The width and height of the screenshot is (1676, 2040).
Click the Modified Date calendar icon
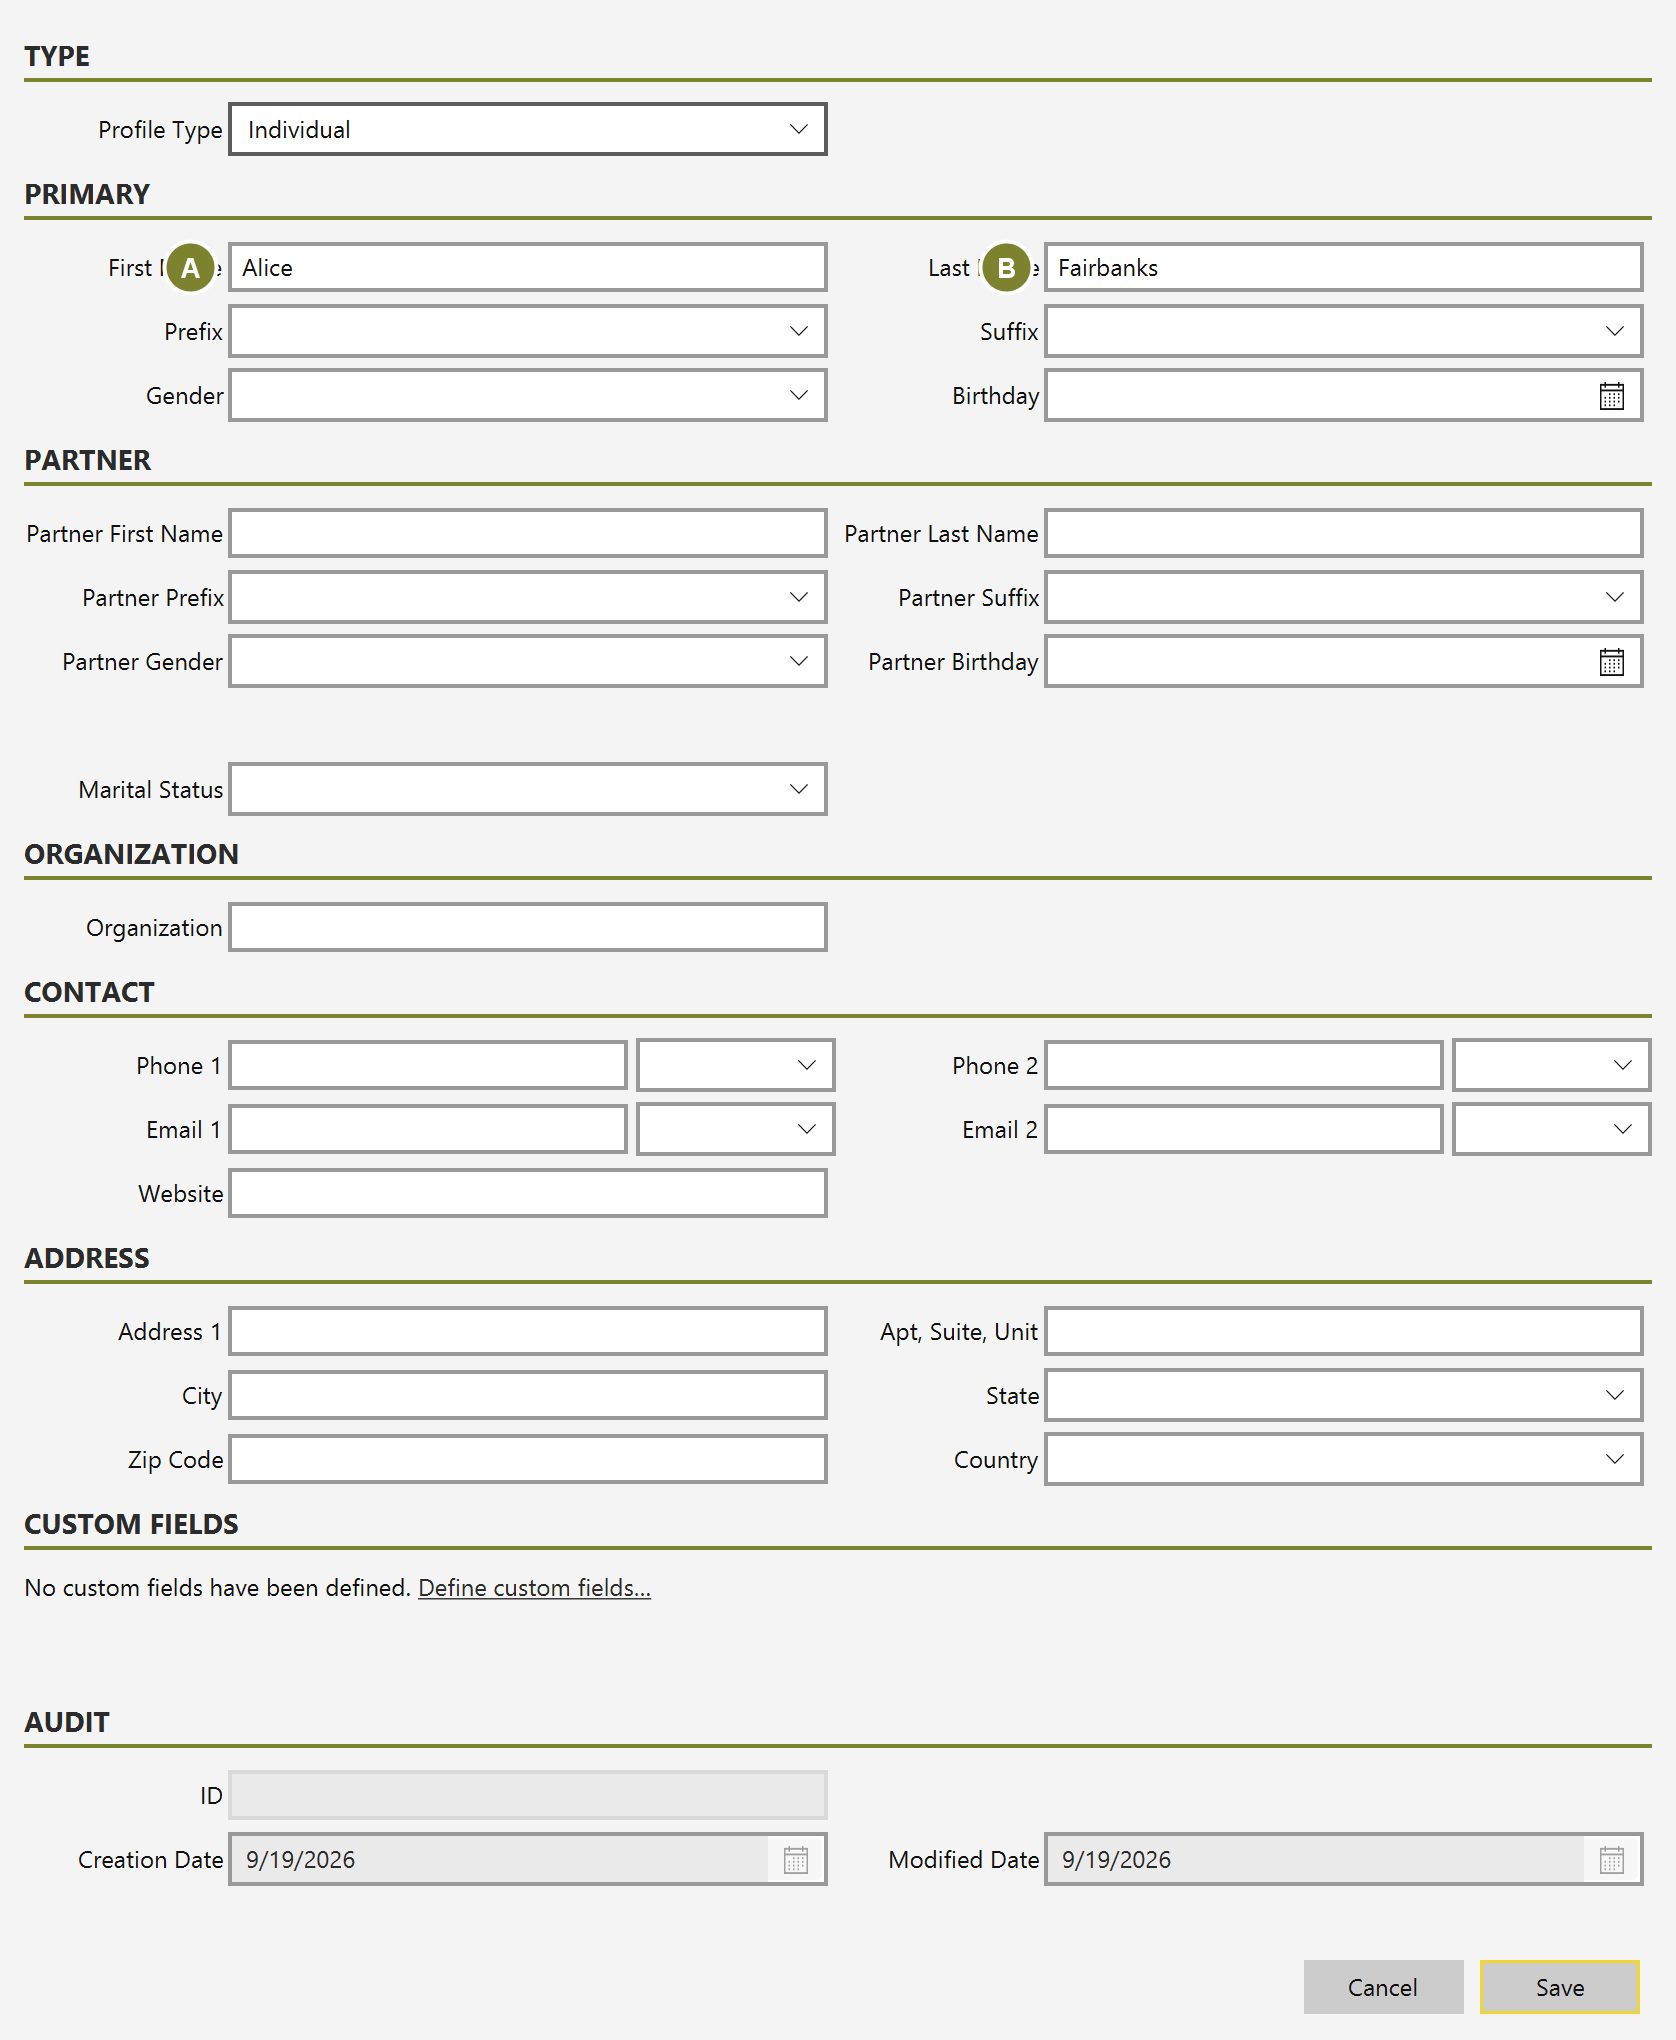[x=1611, y=1860]
